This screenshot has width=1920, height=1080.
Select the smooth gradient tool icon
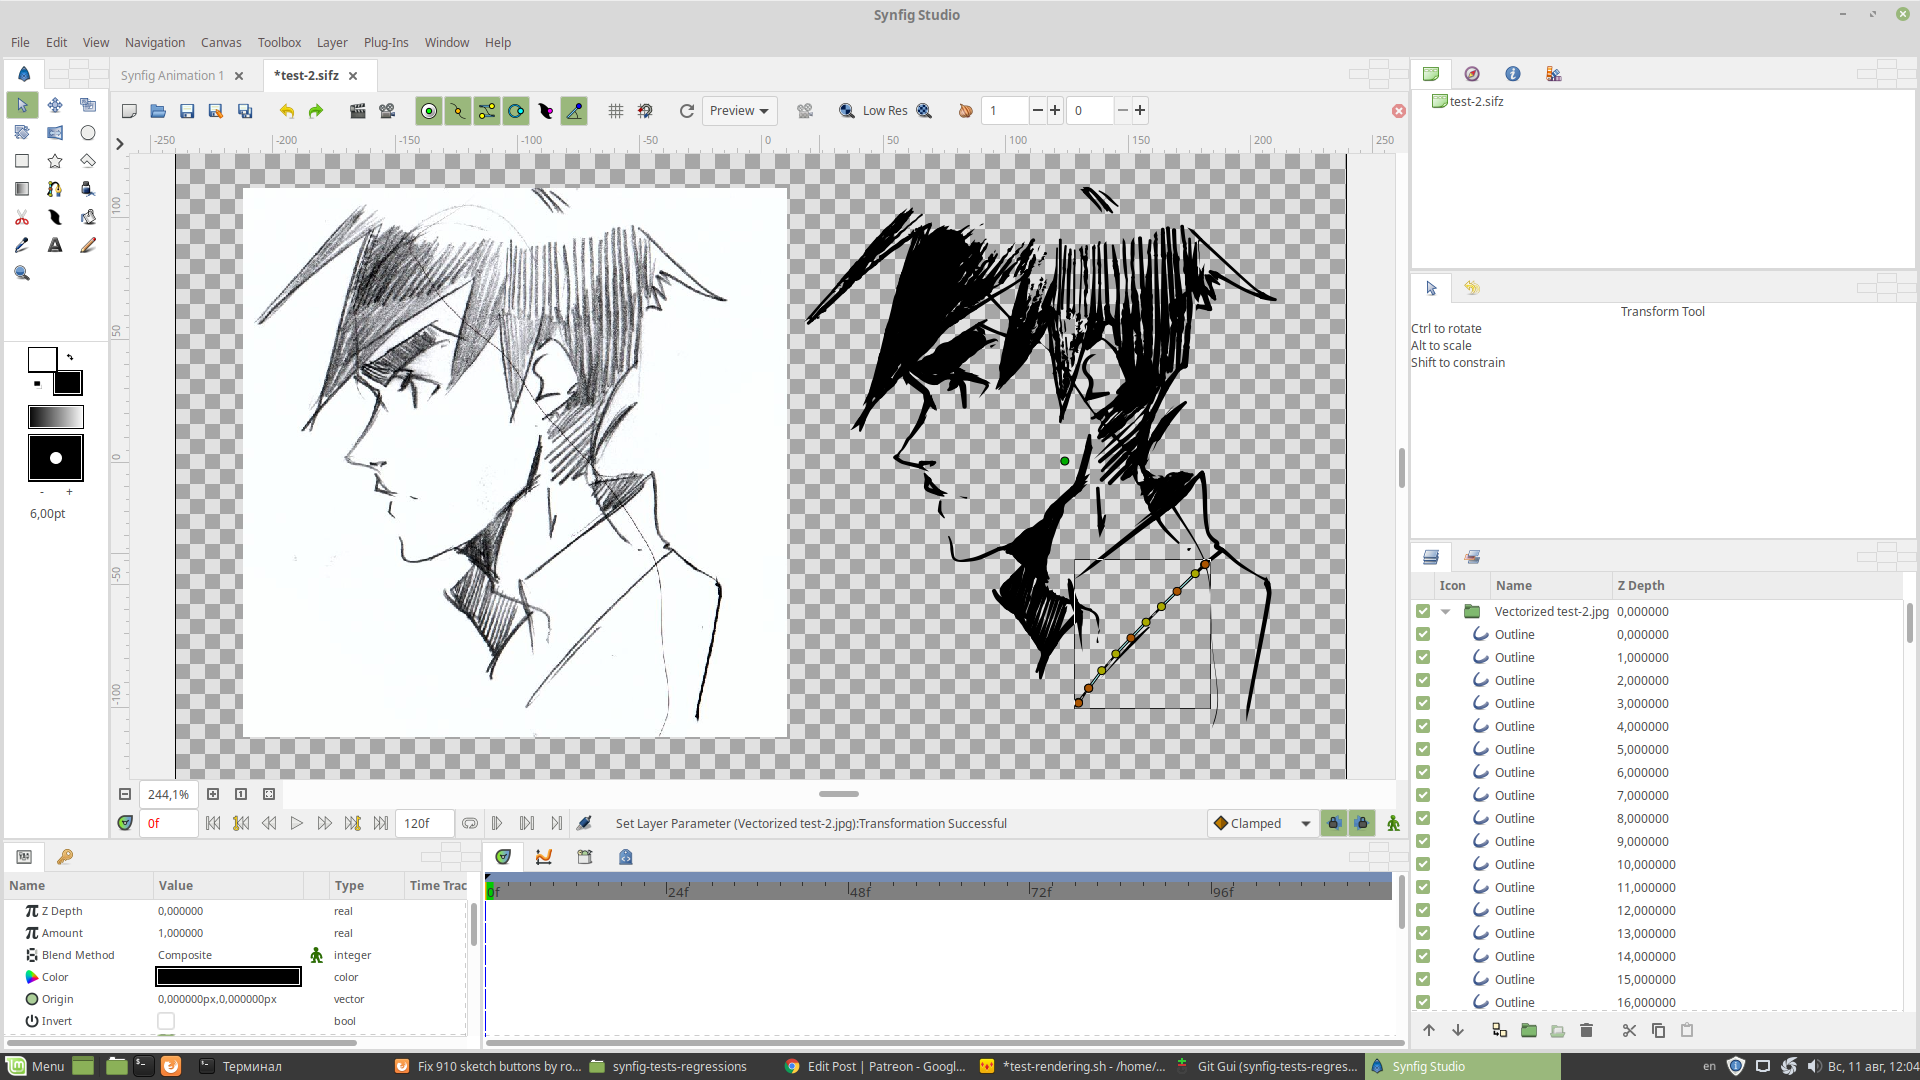click(x=22, y=190)
